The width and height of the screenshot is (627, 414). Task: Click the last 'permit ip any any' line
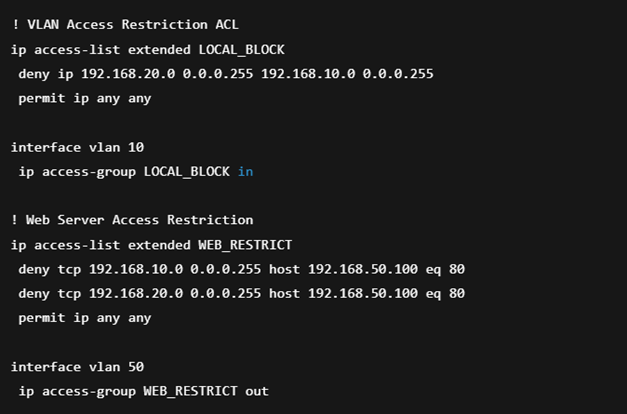(x=84, y=318)
